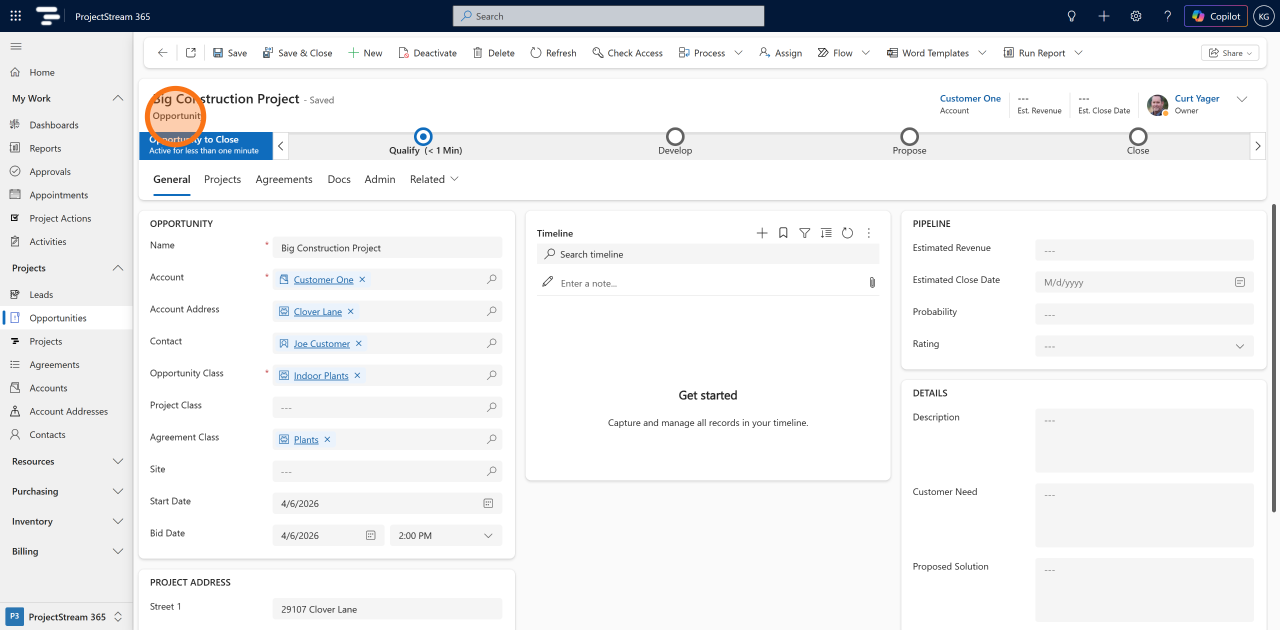Open timeline more options (three dots)
This screenshot has height=630, width=1280.
[x=869, y=233]
